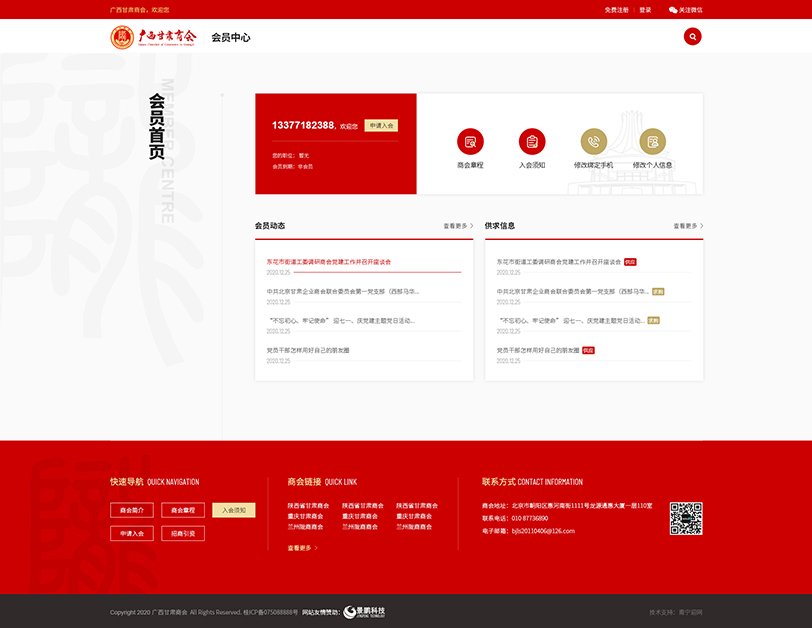Open the 中共北京甘肃企业商会 entry in 供求信息
The height and width of the screenshot is (628, 812).
click(x=573, y=291)
